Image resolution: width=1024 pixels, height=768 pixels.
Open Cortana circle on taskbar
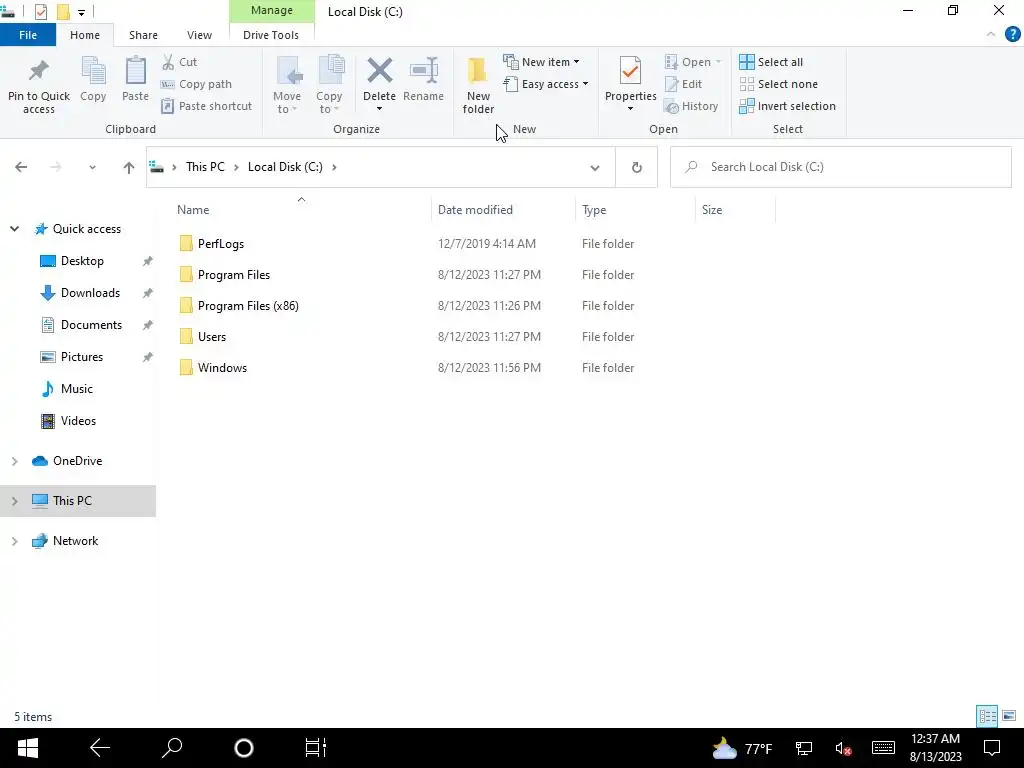[x=244, y=748]
